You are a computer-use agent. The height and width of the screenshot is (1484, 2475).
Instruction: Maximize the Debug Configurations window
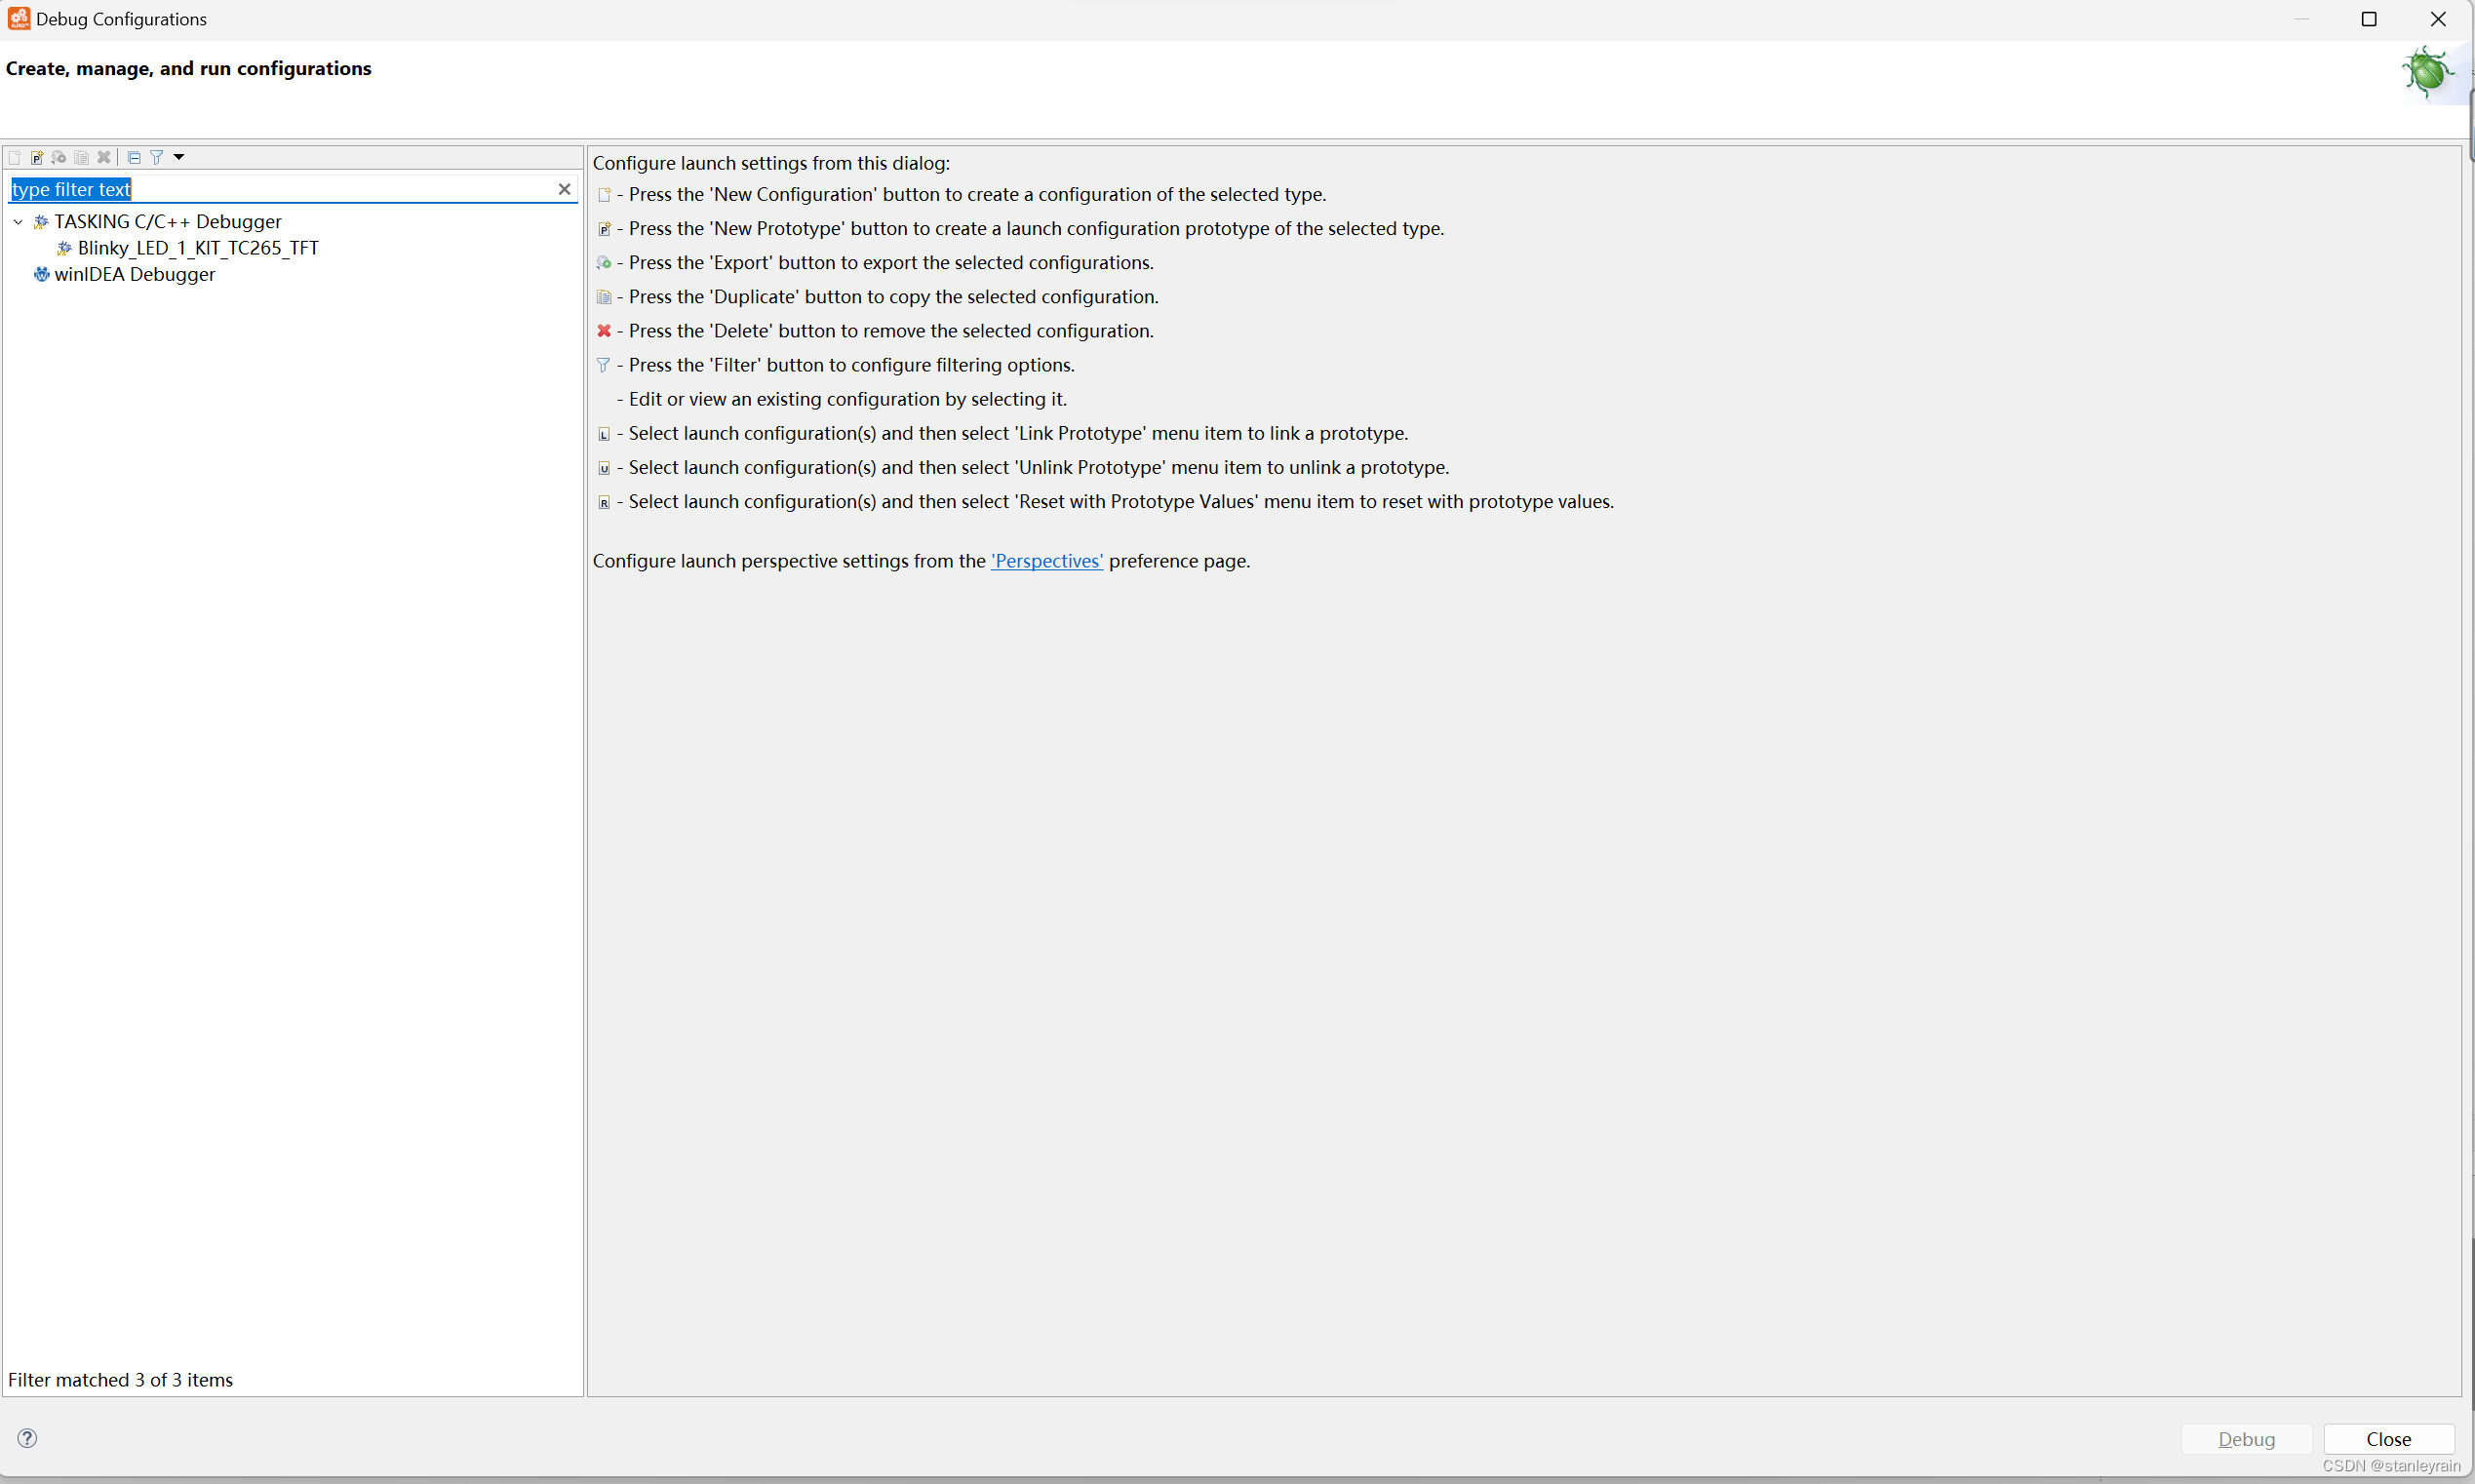click(x=2368, y=19)
